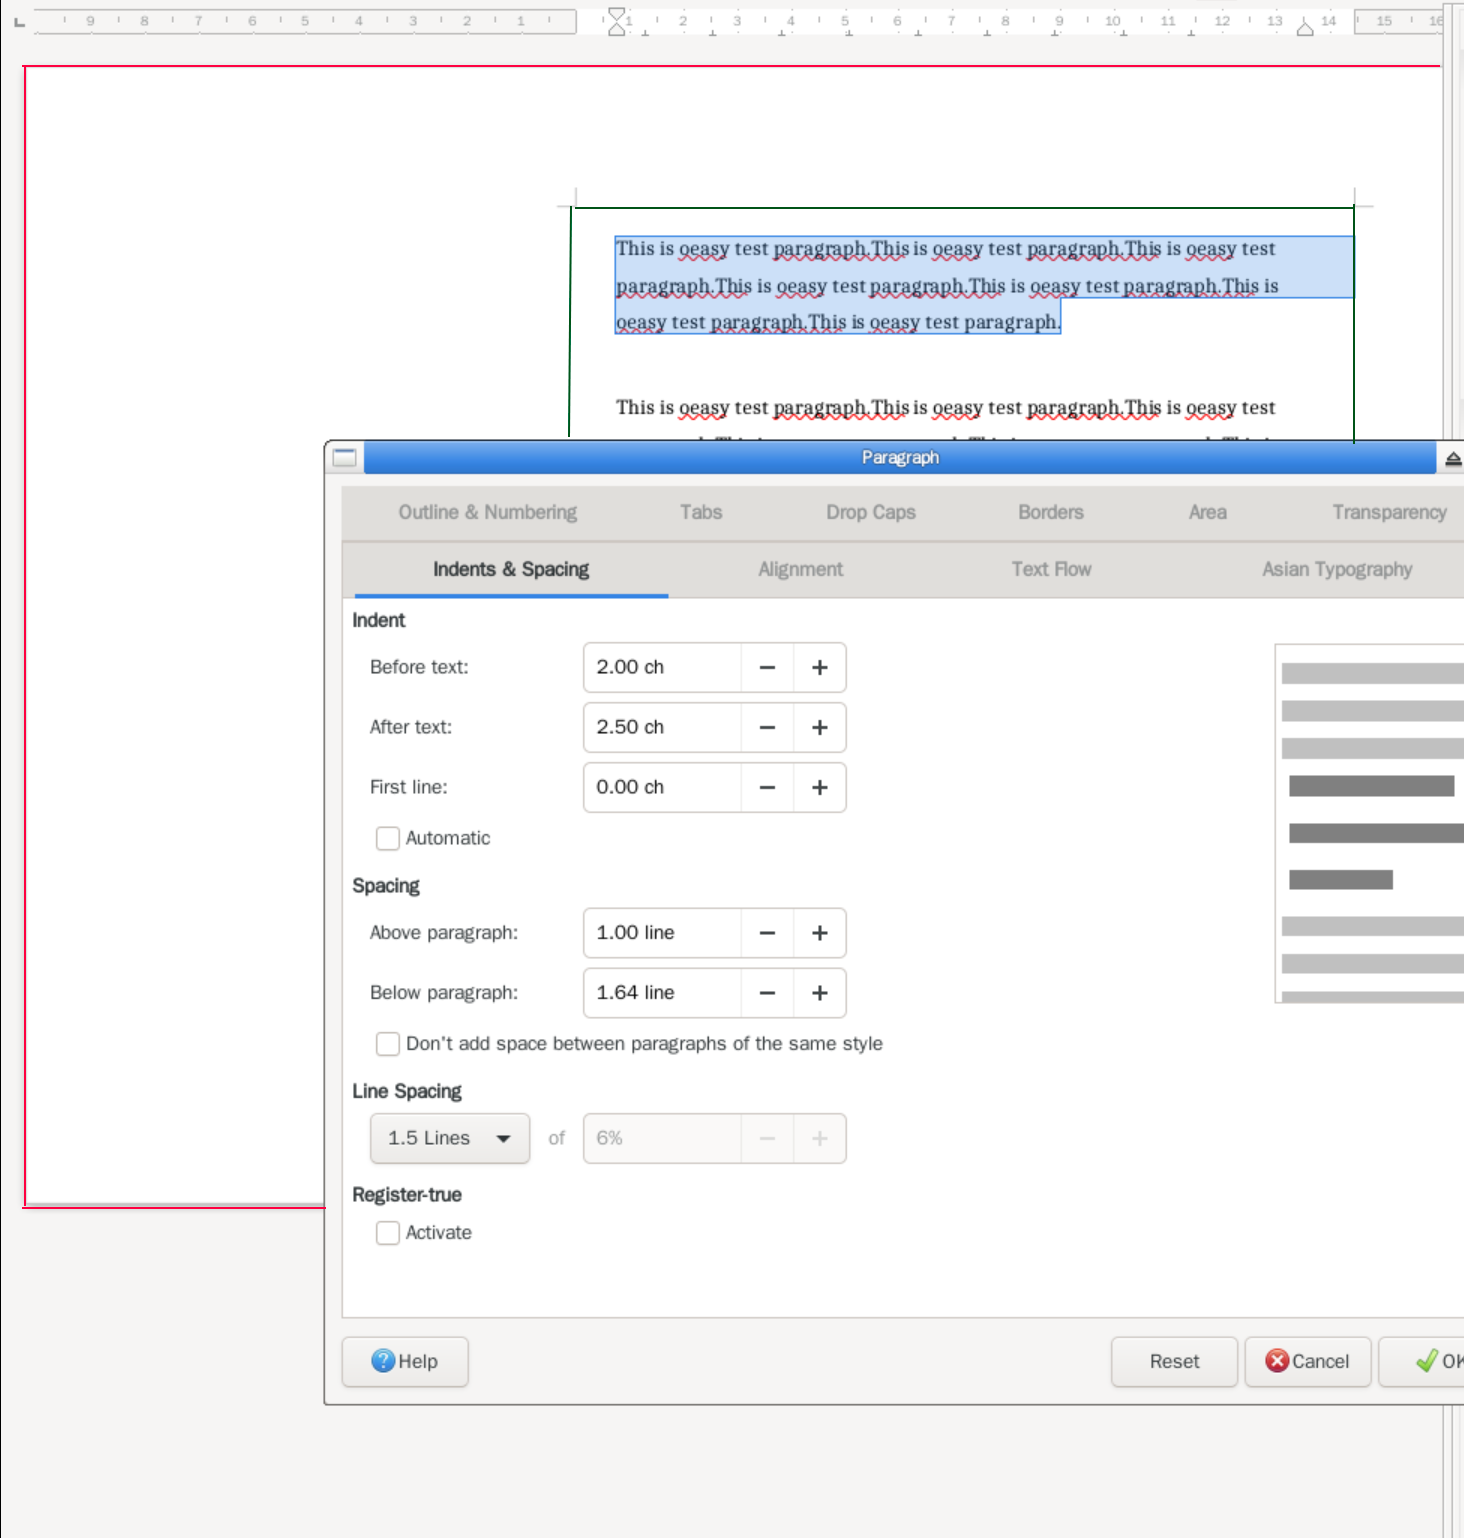The image size is (1464, 1538).
Task: Increase the Below paragraph spacing
Action: pyautogui.click(x=820, y=992)
